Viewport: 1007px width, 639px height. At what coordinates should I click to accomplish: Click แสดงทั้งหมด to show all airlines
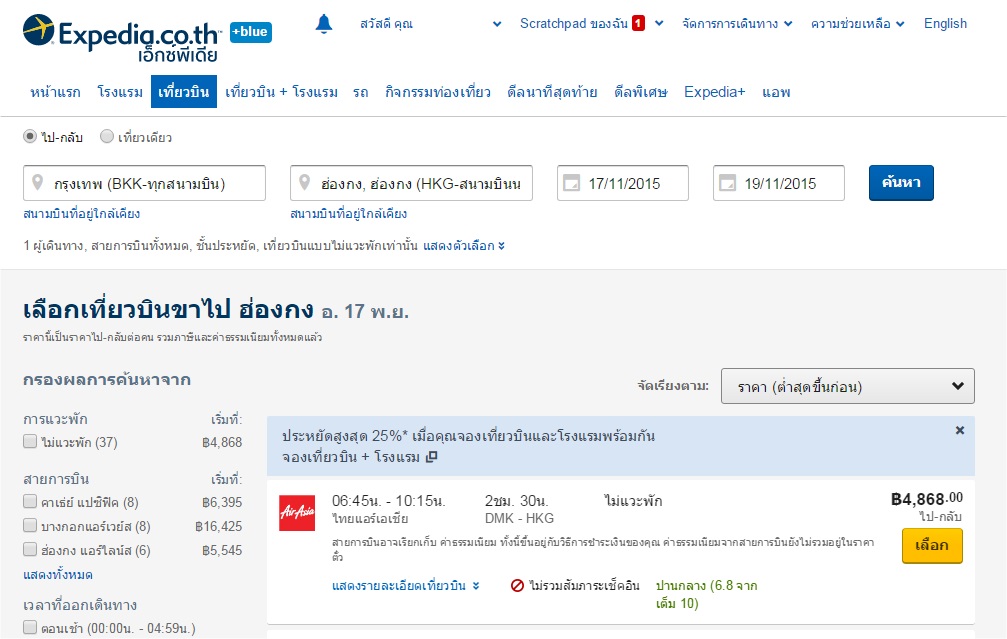(58, 574)
